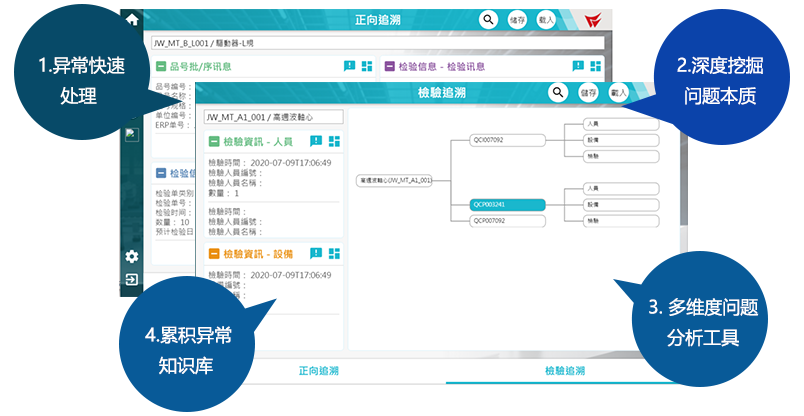Collapse the 檢驗資訊 - 人員 panel

[212, 142]
